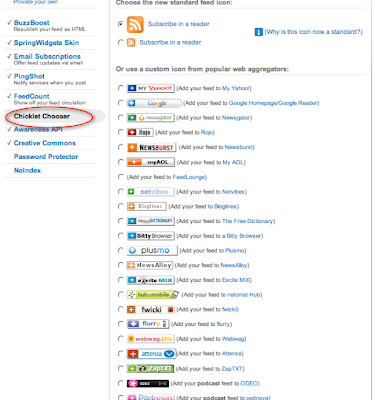This screenshot has height=400, width=375.
Task: Select the small standard feed icon radio button
Action: pos(121,42)
